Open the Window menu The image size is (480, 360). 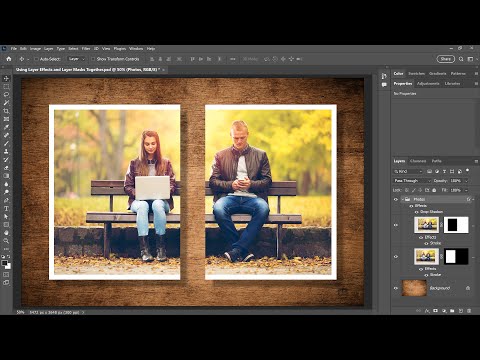coord(136,49)
